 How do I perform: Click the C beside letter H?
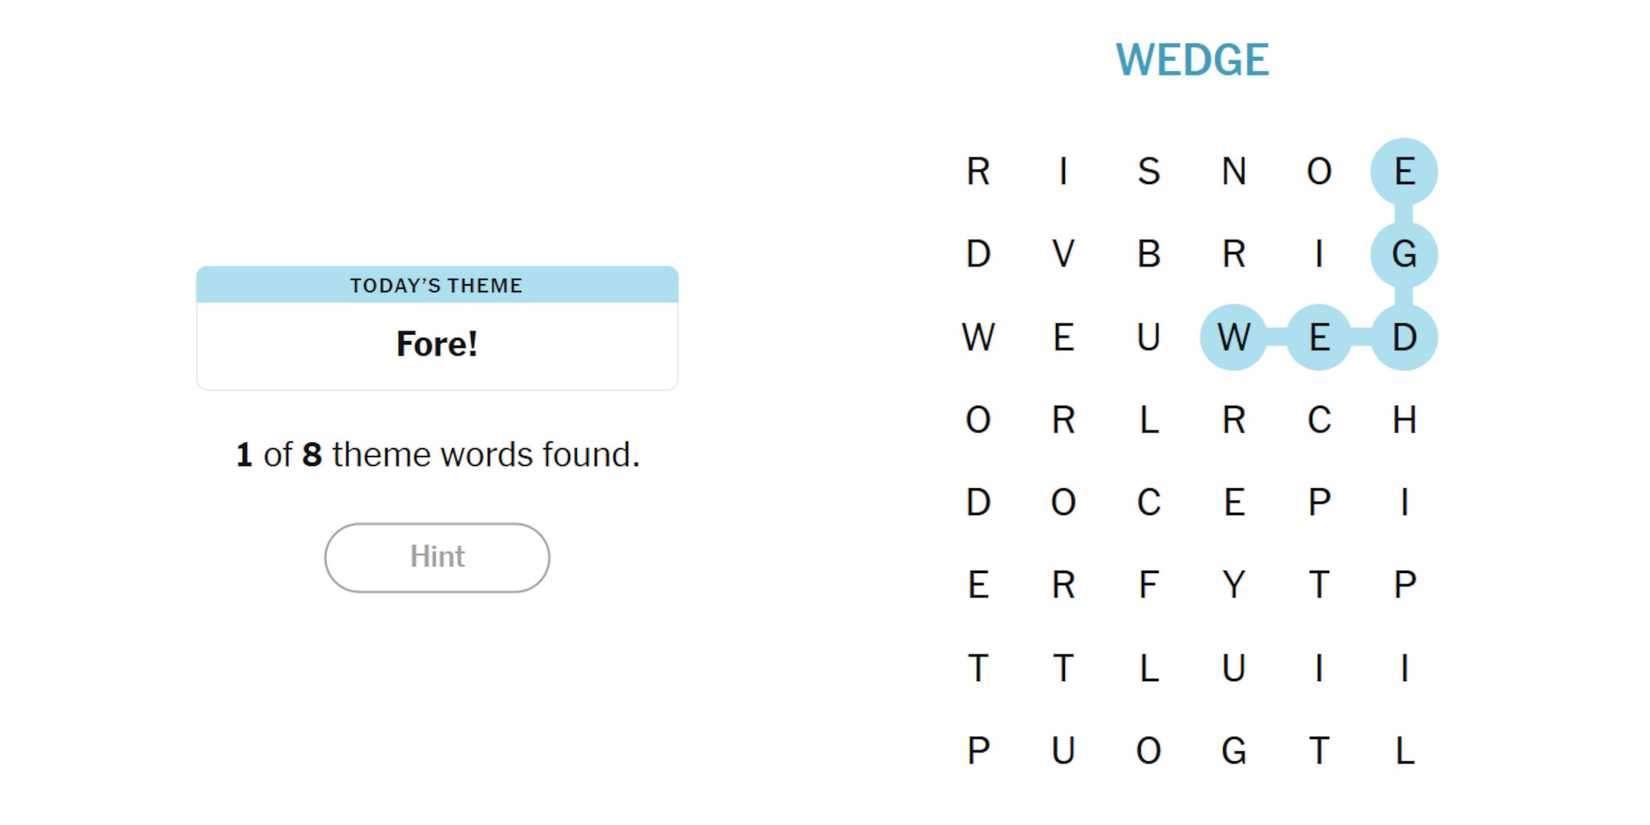1319,420
